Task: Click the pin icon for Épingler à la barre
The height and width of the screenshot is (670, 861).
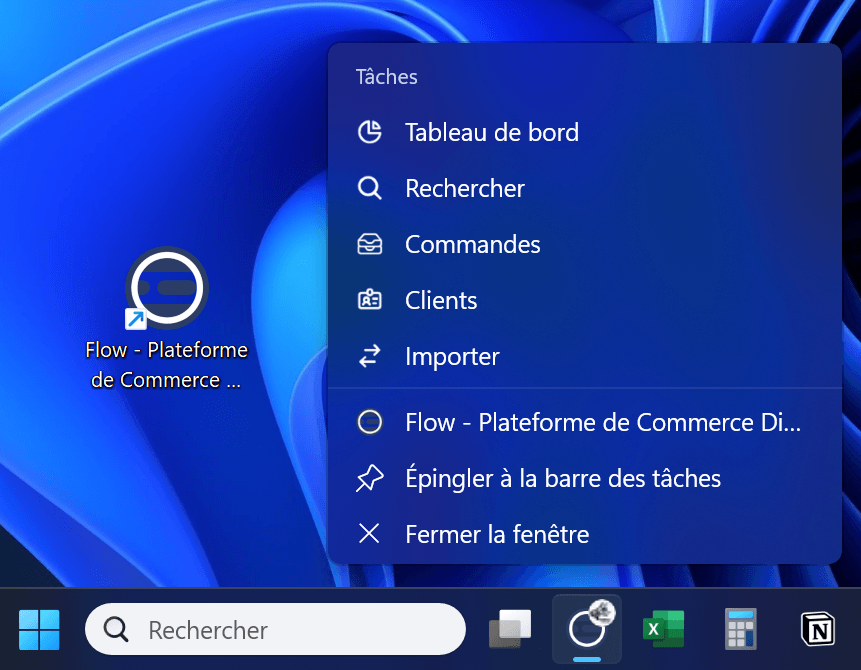Action: click(370, 479)
